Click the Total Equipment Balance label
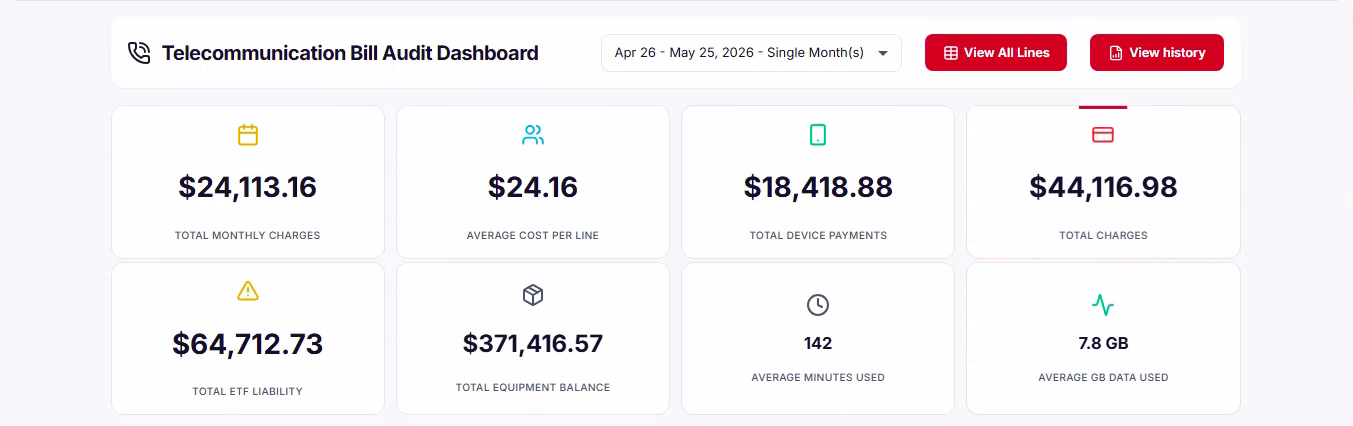 pyautogui.click(x=533, y=387)
